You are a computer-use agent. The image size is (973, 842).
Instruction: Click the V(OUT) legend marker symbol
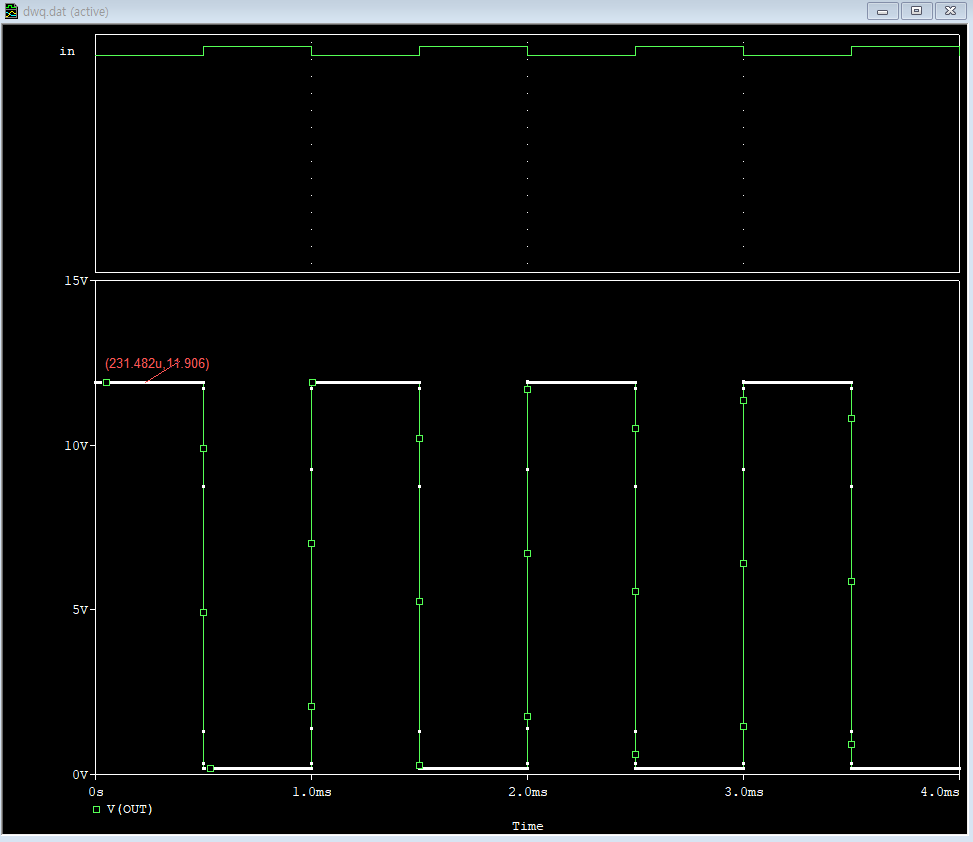(x=96, y=809)
